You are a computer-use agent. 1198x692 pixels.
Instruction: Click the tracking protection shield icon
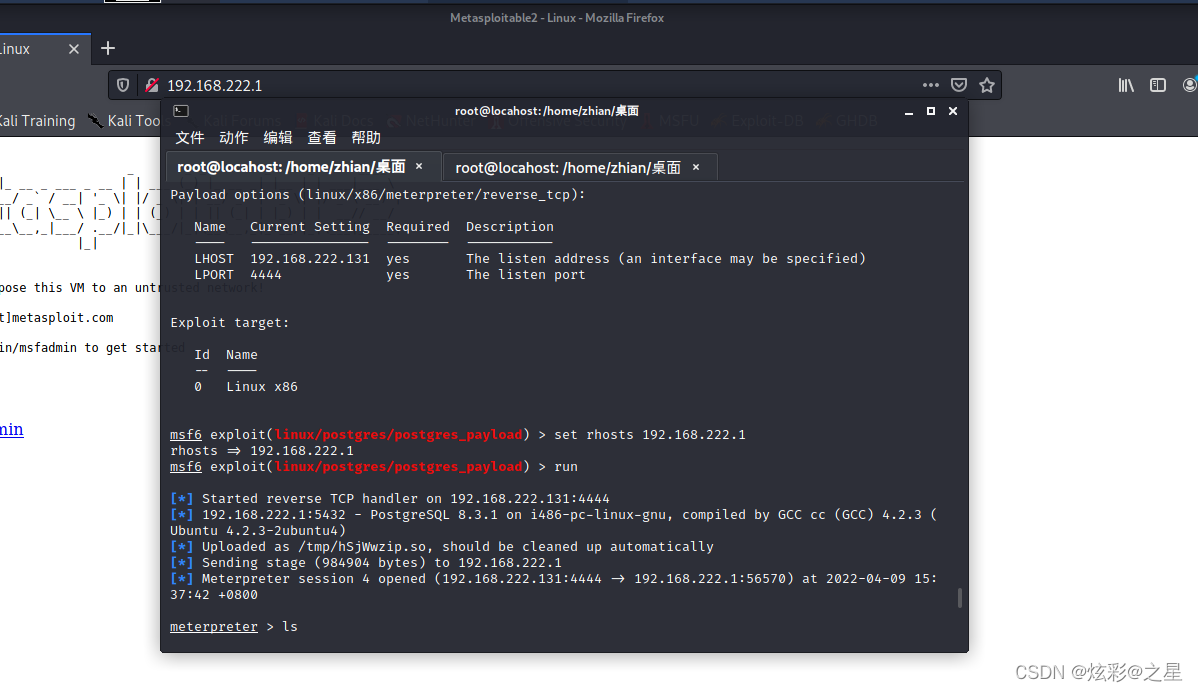coord(123,86)
